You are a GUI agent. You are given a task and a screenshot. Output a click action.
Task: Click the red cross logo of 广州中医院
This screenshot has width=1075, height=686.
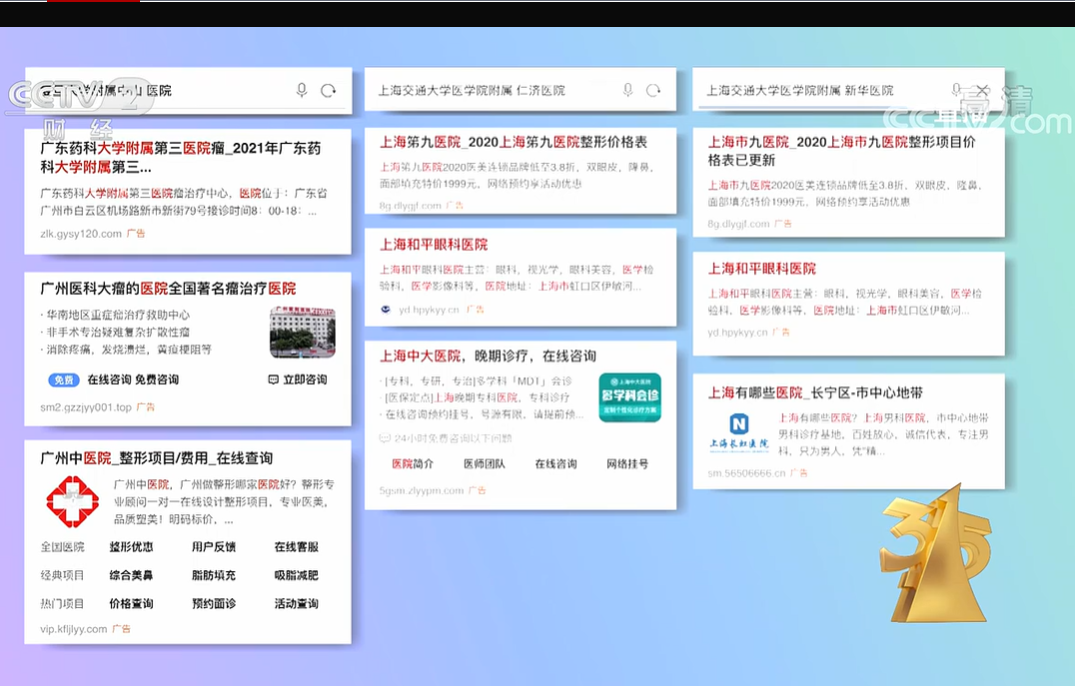point(72,502)
